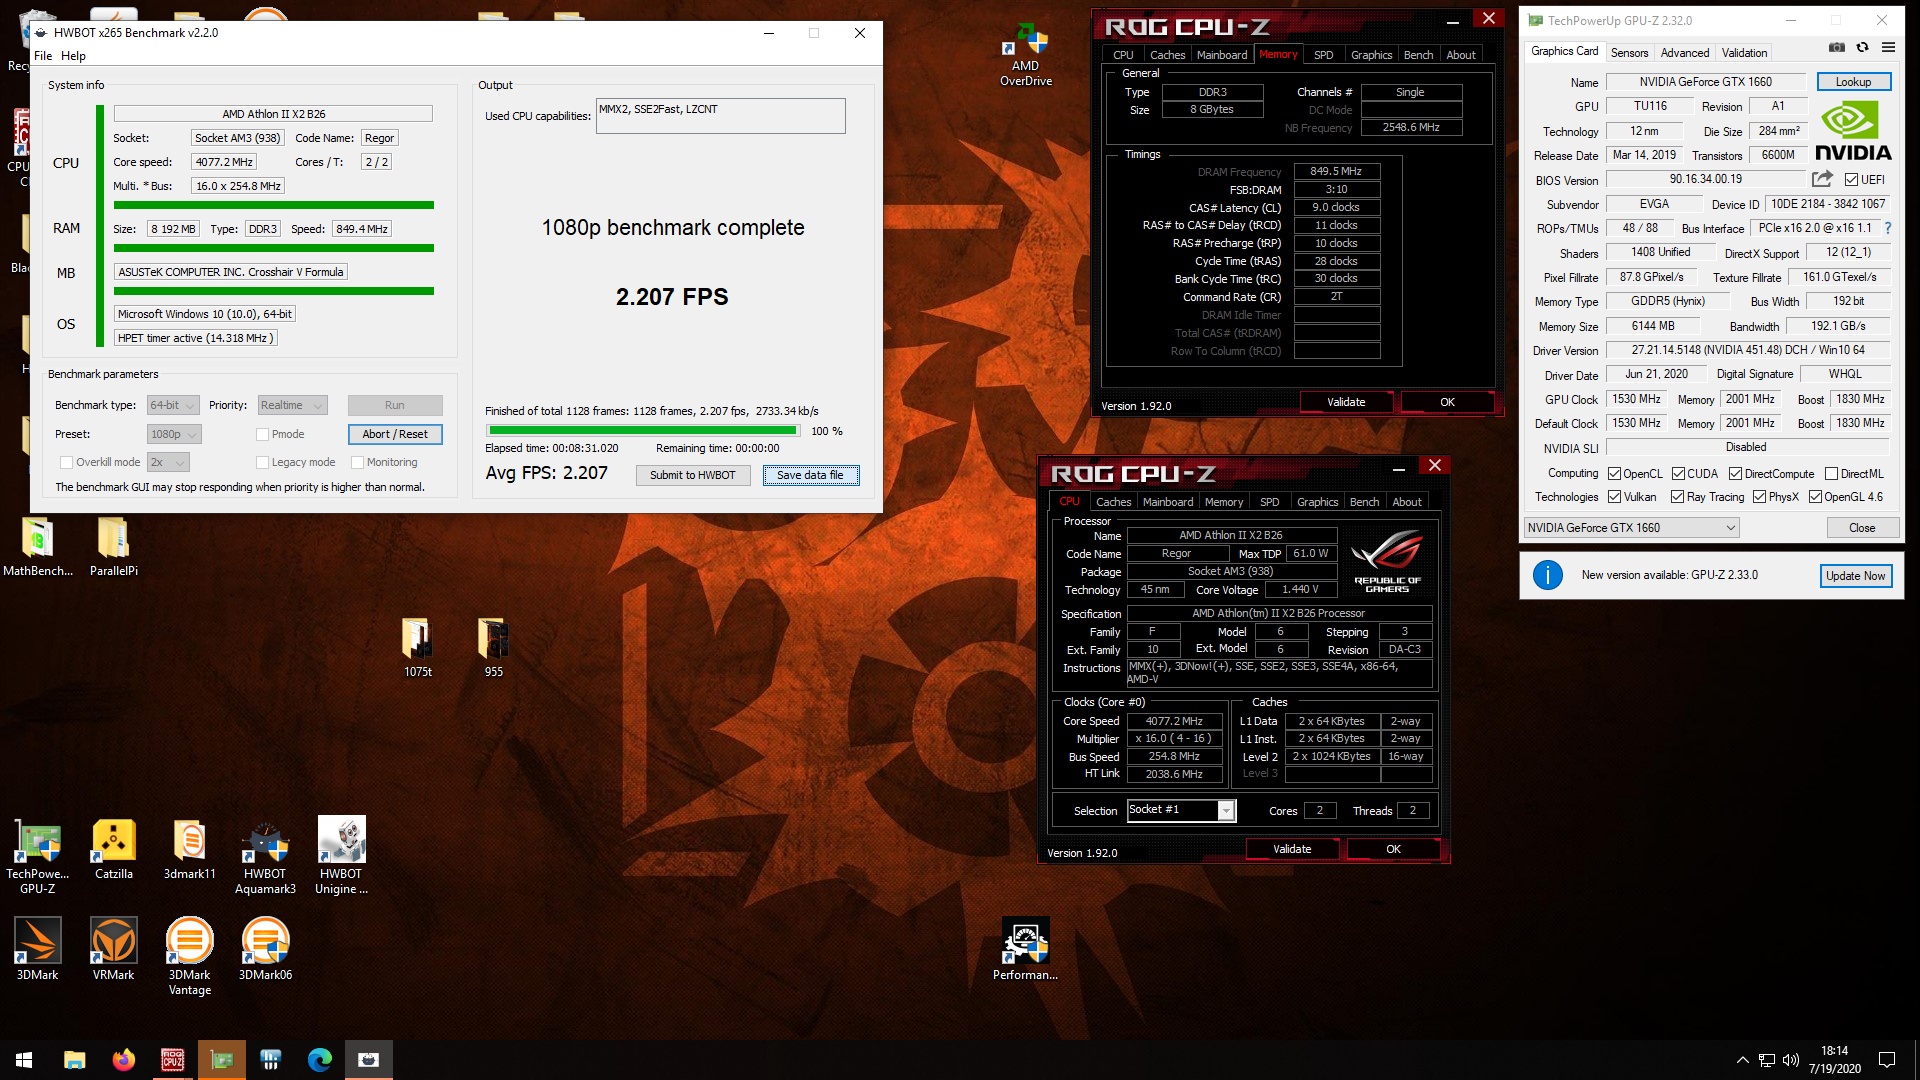This screenshot has height=1080, width=1920.
Task: Toggle CUDA checkbox in GPU-Z
Action: [1678, 474]
